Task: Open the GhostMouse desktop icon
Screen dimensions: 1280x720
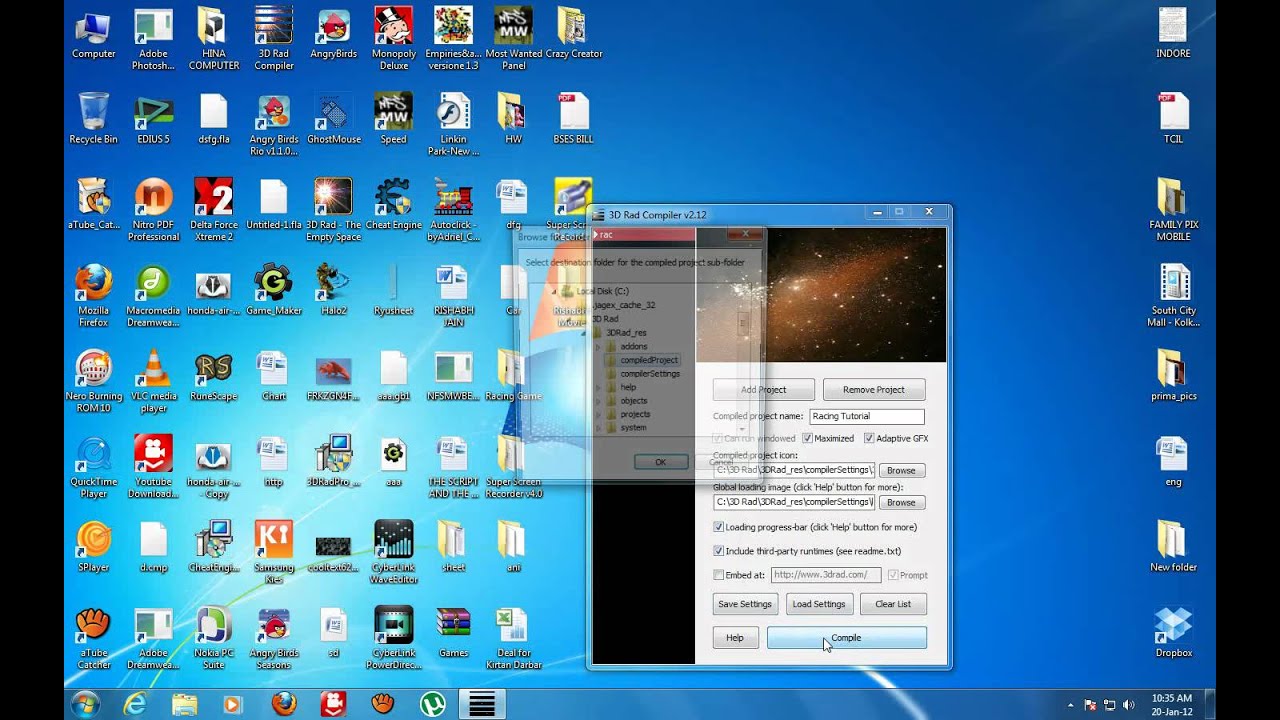Action: tap(334, 119)
